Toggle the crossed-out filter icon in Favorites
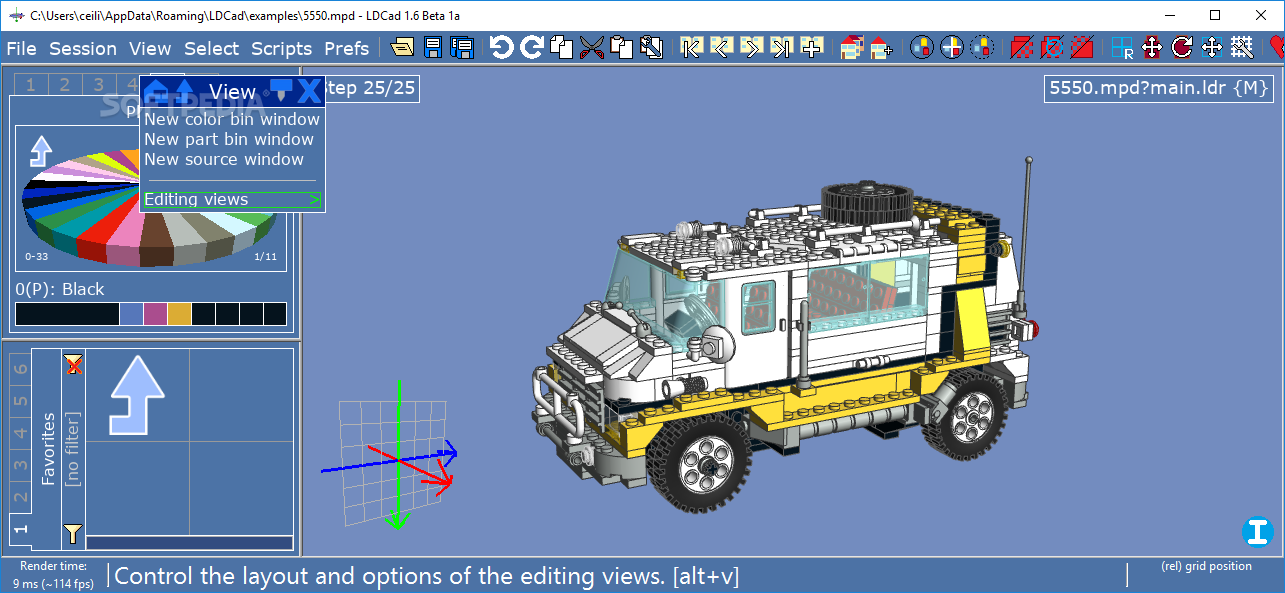This screenshot has width=1285, height=593. (73, 364)
